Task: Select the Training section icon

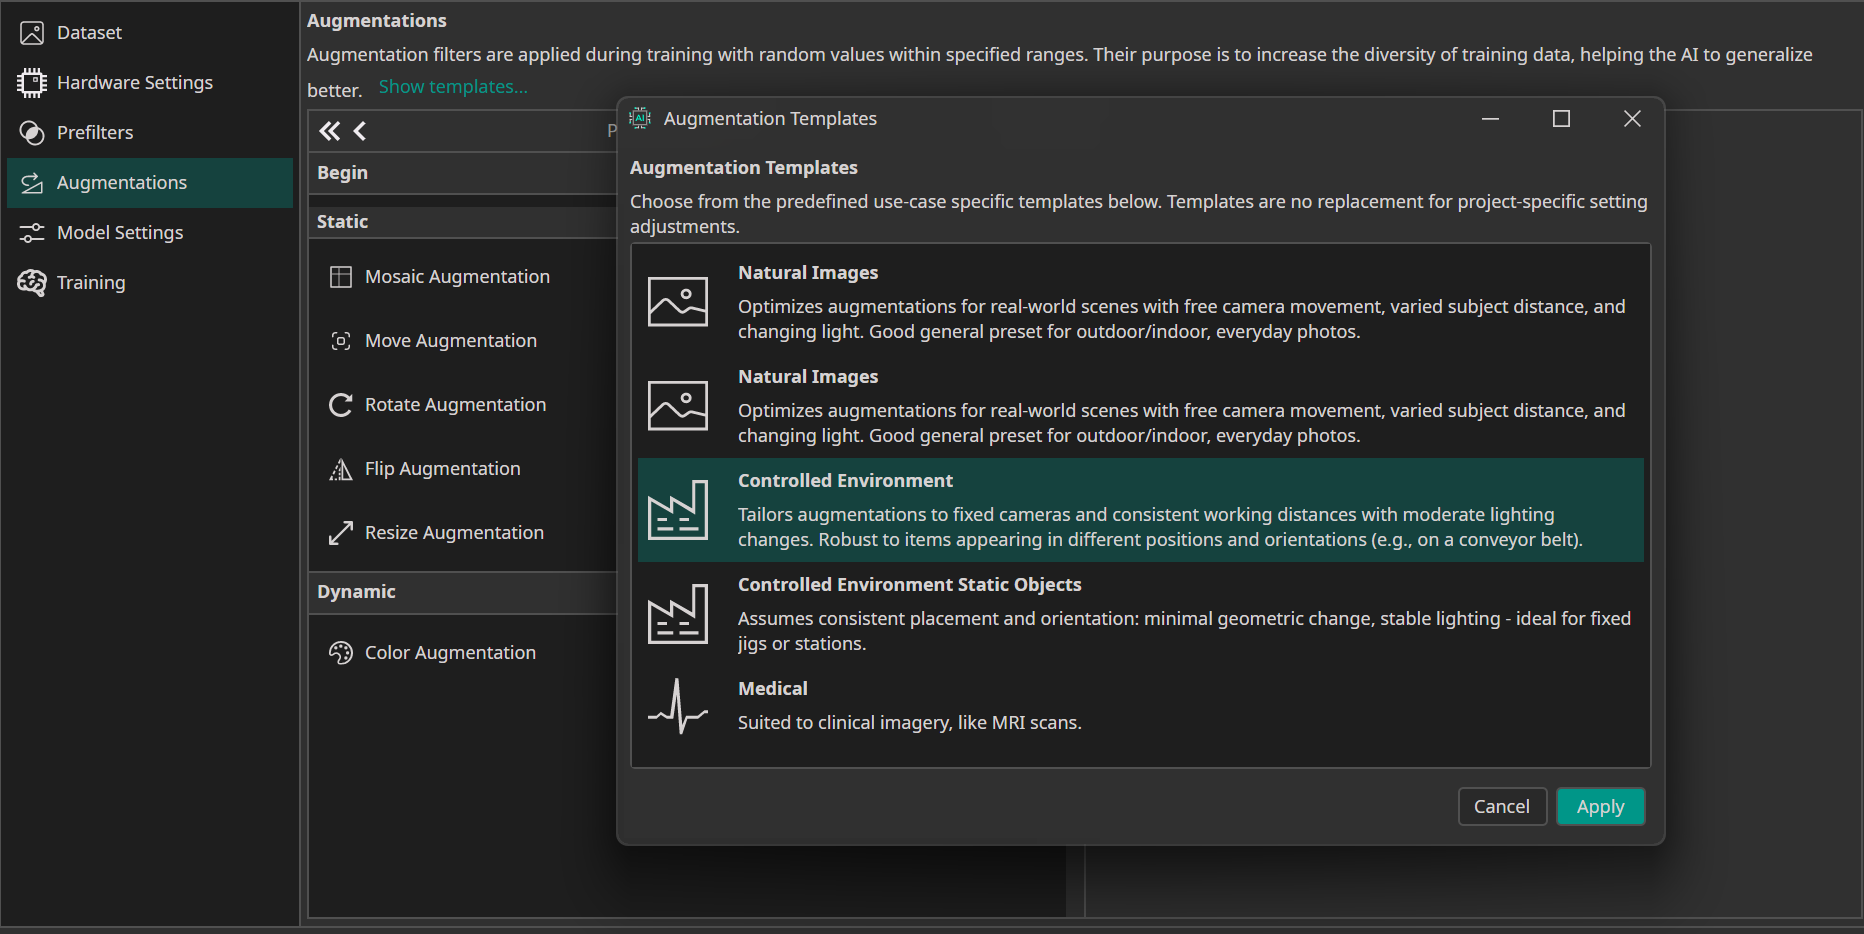Action: 31,282
